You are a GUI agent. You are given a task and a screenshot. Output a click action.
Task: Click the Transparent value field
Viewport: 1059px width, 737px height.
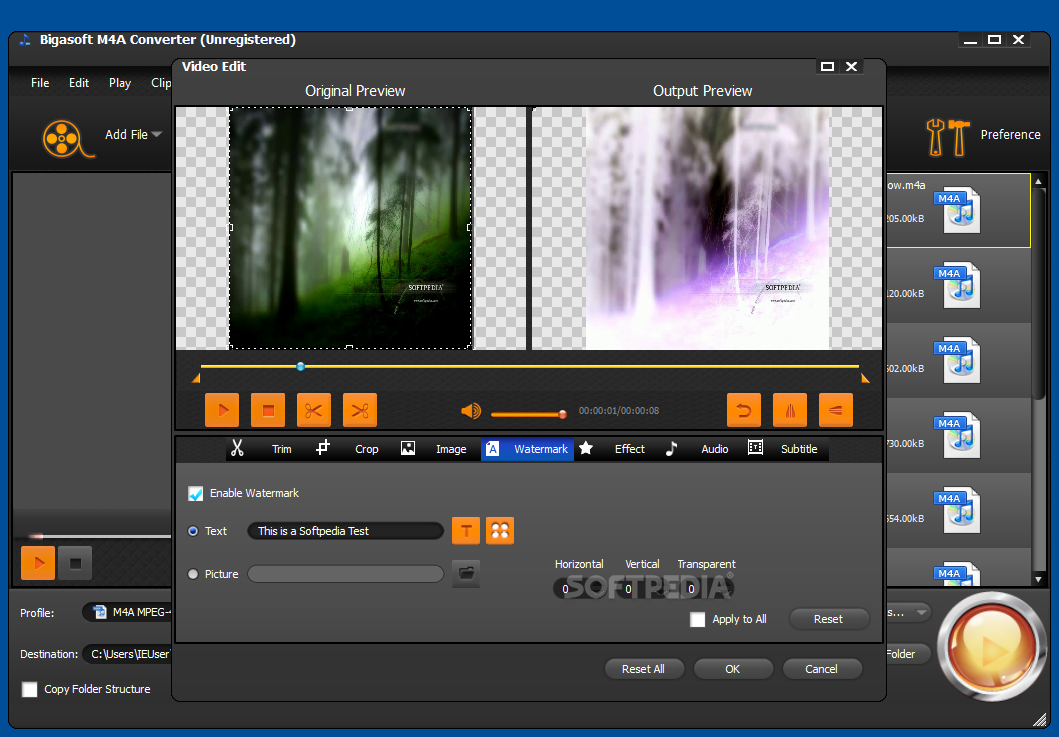[x=704, y=589]
